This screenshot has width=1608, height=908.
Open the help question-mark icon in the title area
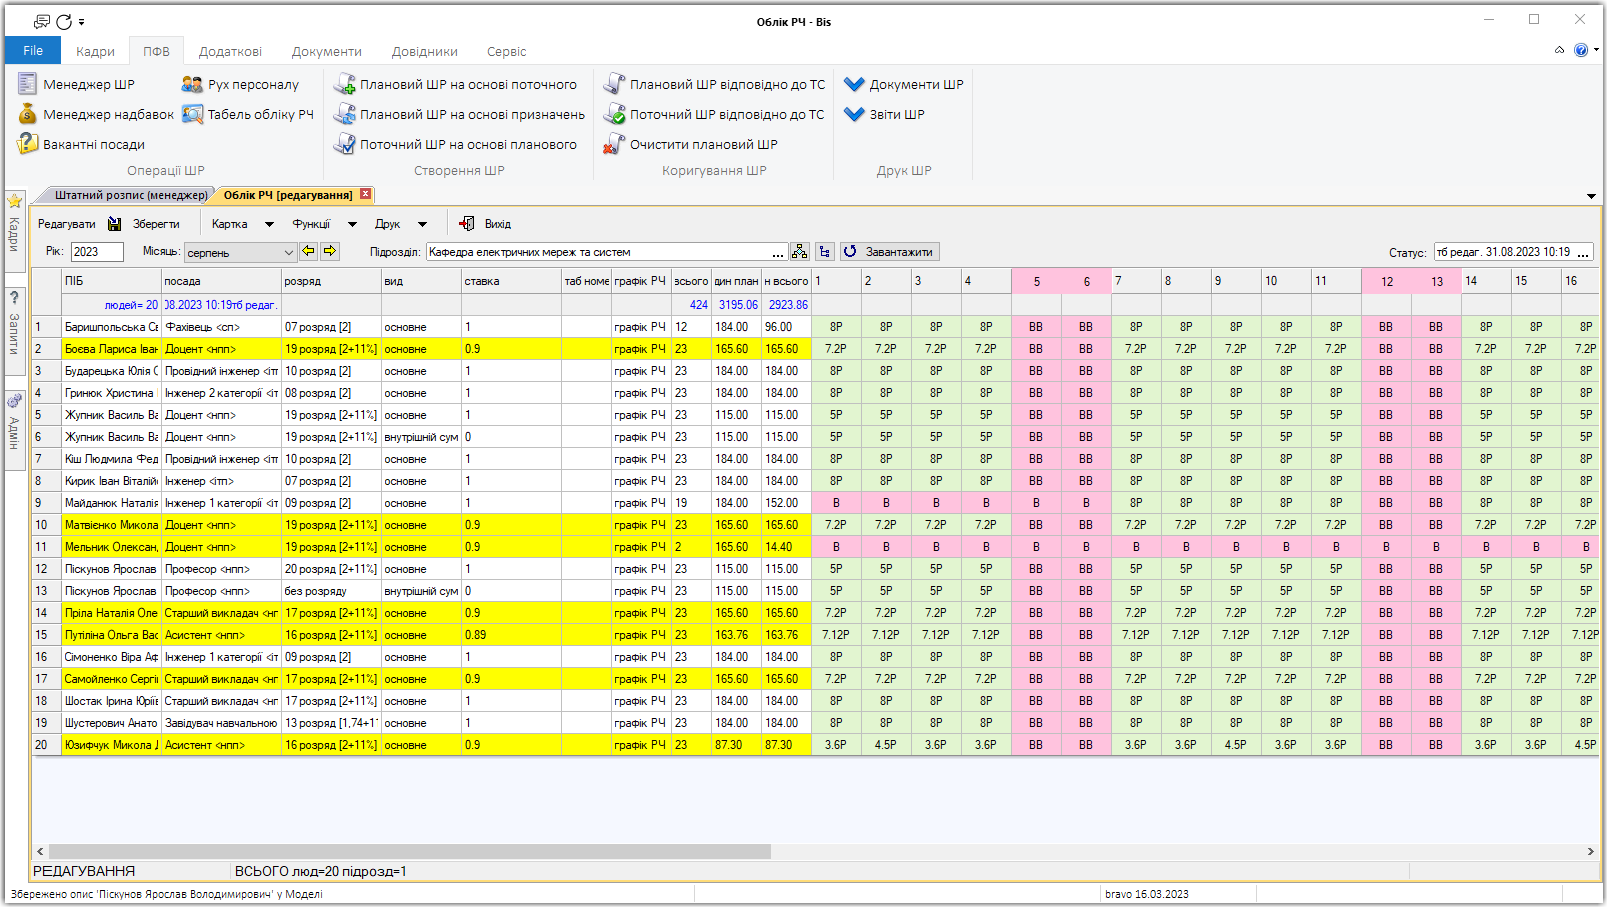tap(1581, 50)
